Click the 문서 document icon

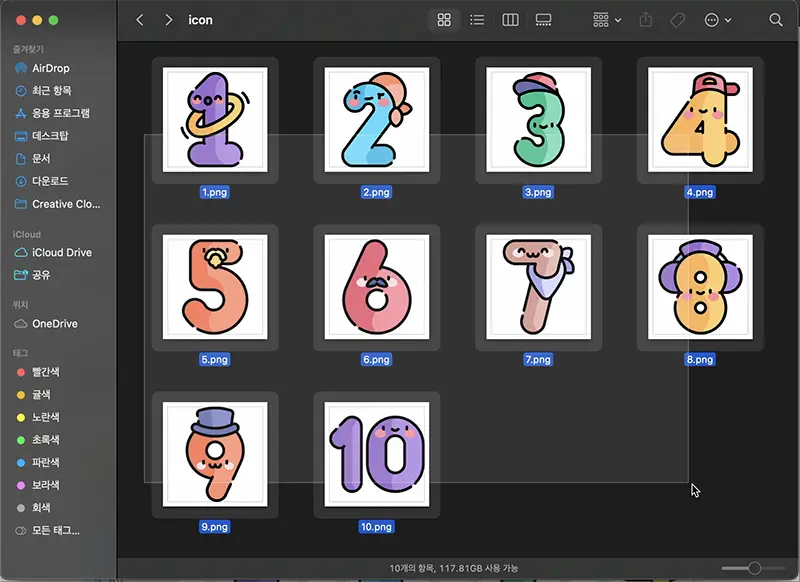(21, 159)
